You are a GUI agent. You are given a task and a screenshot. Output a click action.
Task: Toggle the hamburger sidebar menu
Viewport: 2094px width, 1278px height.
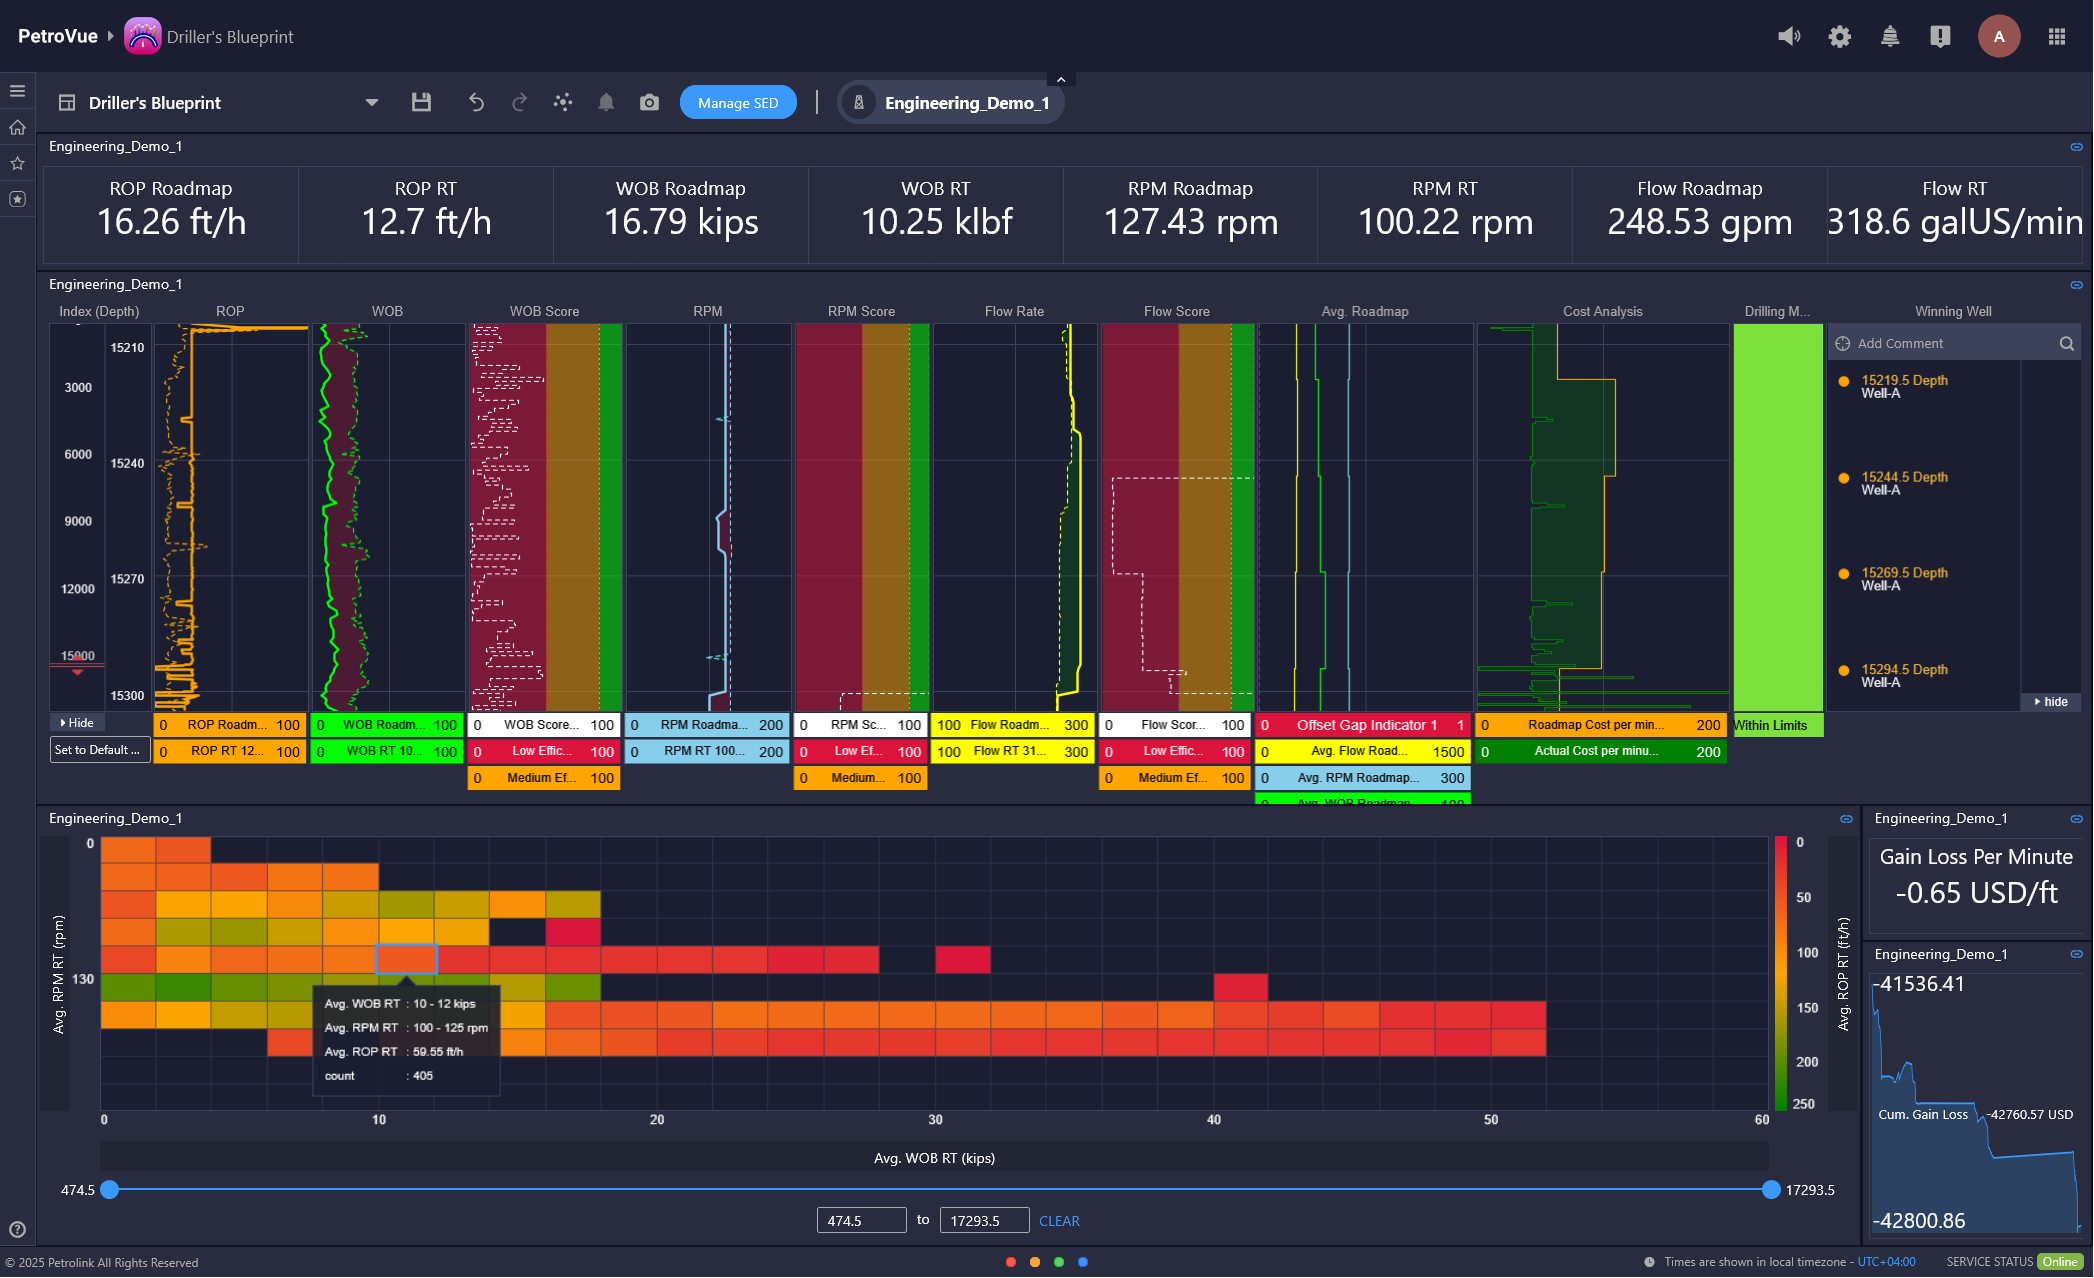pyautogui.click(x=17, y=91)
